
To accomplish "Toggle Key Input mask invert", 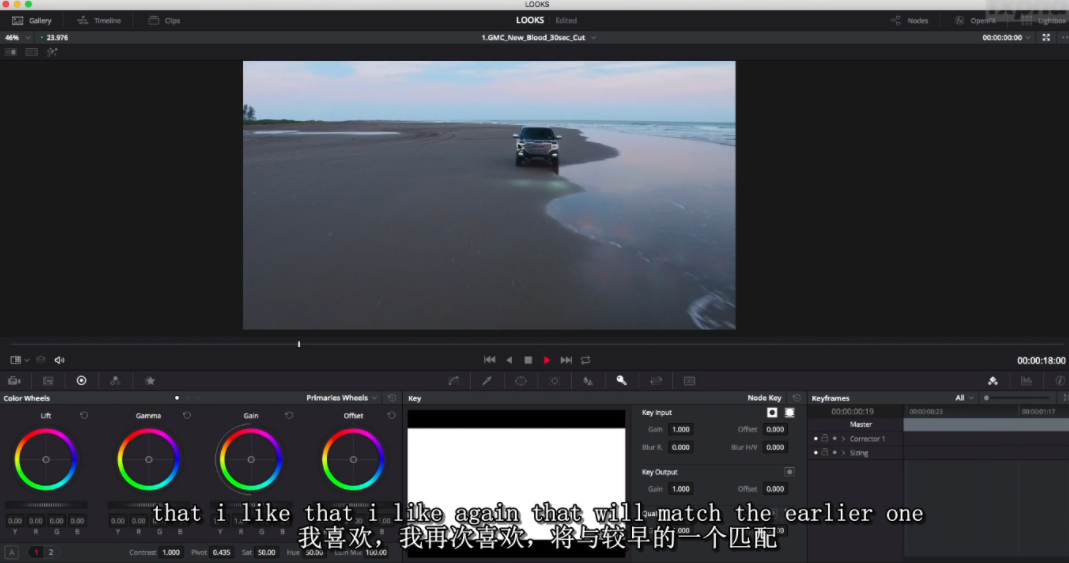I will (x=789, y=412).
